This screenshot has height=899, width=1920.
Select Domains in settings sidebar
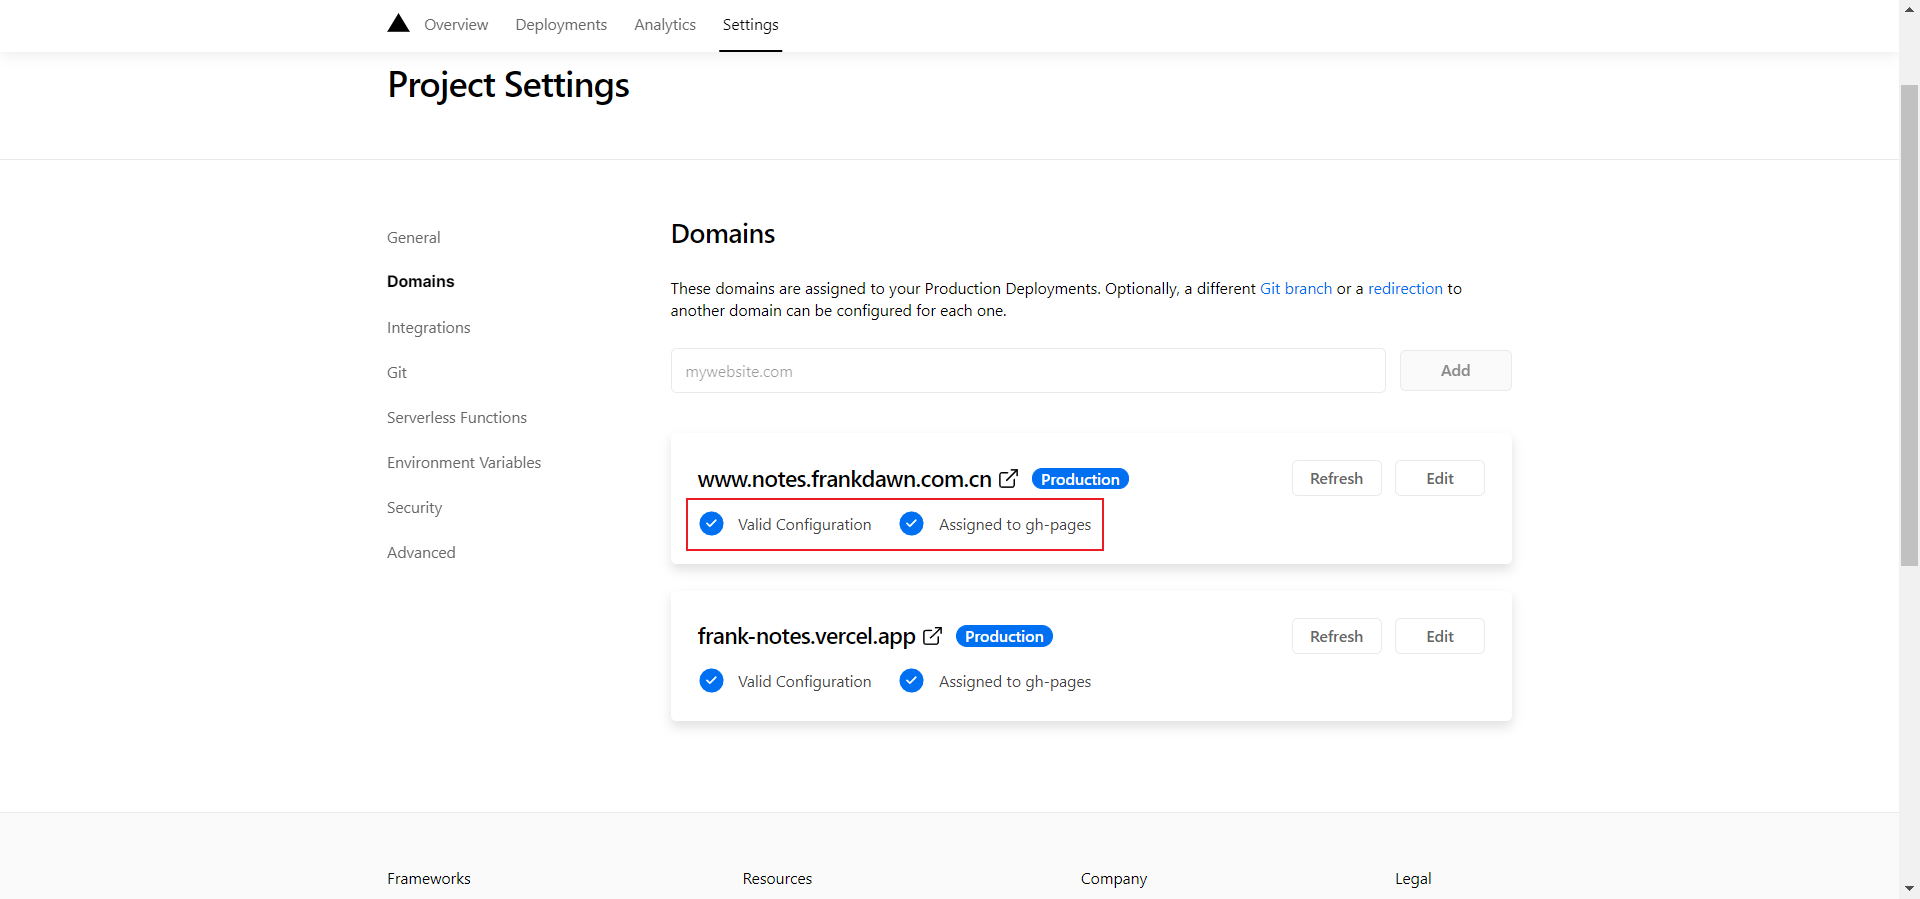coord(420,281)
